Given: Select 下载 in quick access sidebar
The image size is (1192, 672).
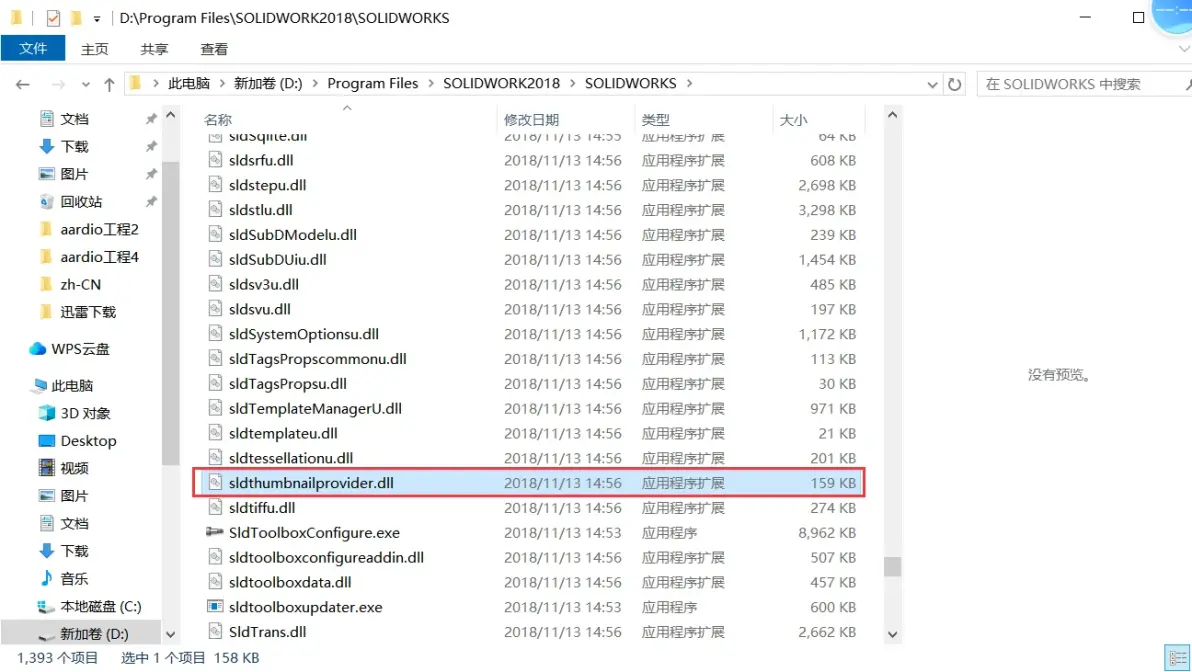Looking at the screenshot, I should click(74, 147).
